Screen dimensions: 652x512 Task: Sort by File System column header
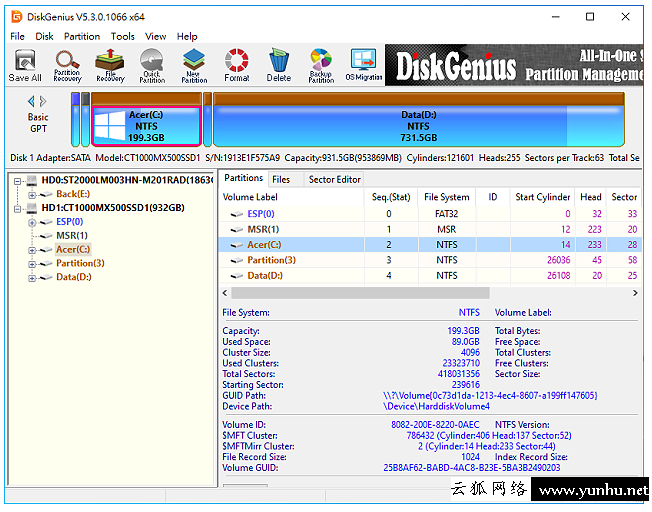[x=447, y=197]
